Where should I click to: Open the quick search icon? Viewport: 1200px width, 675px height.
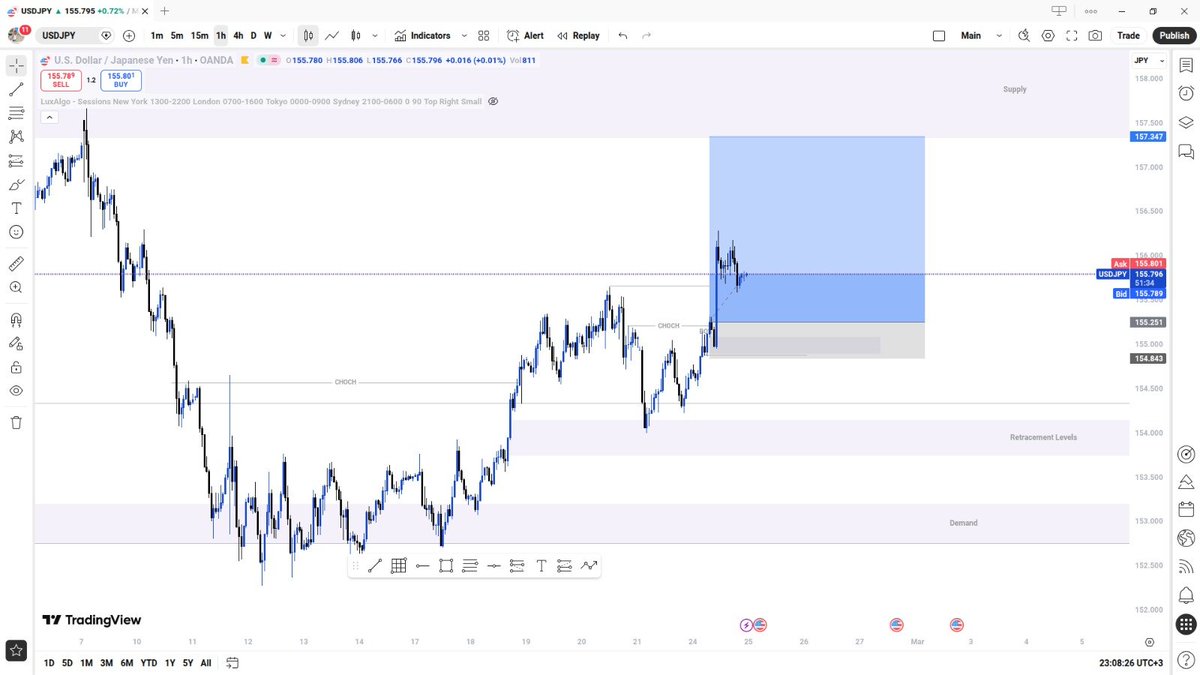pyautogui.click(x=1024, y=35)
